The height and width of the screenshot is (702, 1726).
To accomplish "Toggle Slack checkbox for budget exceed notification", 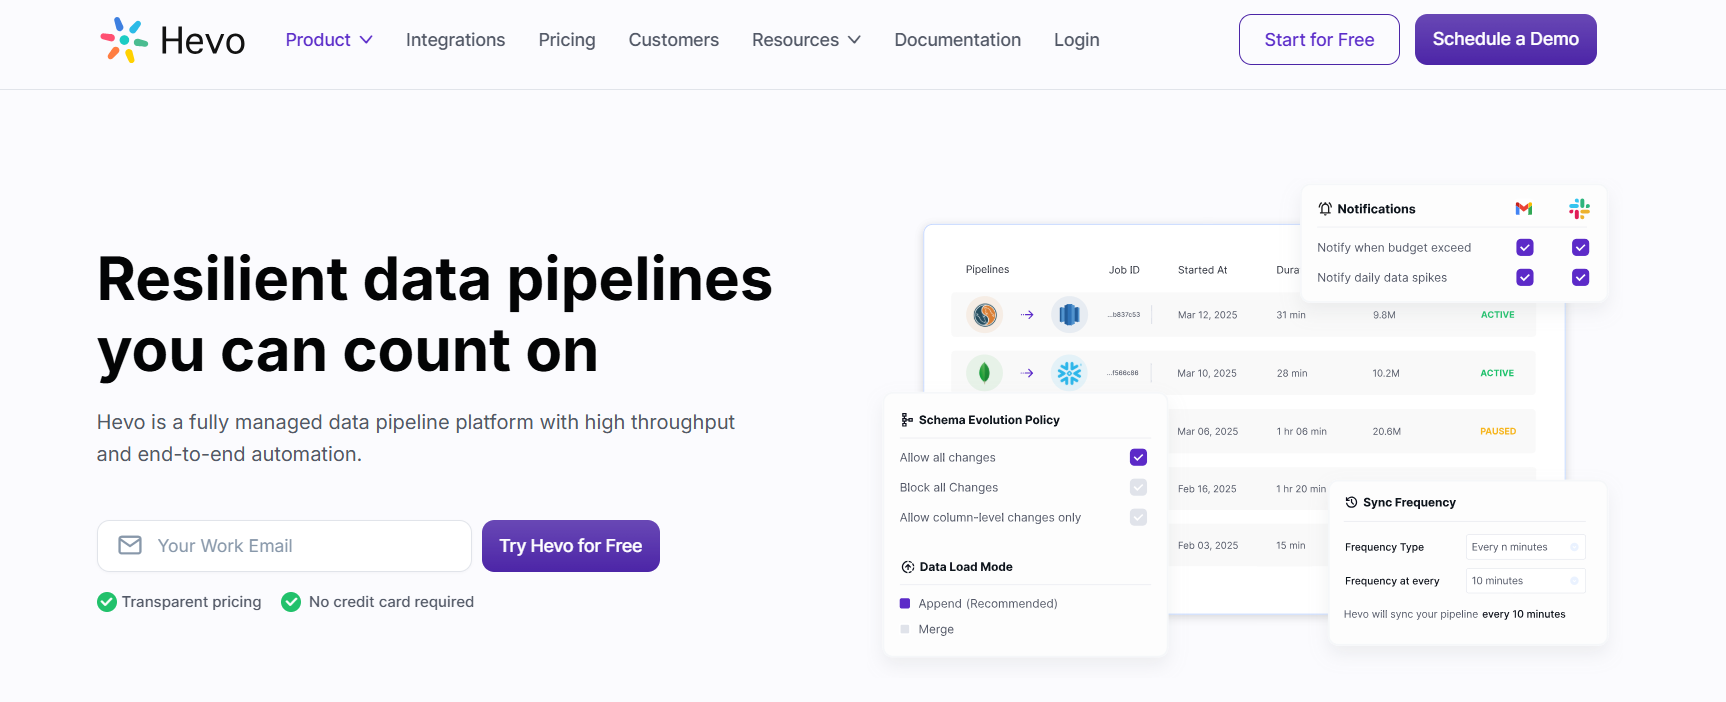I will [1581, 247].
